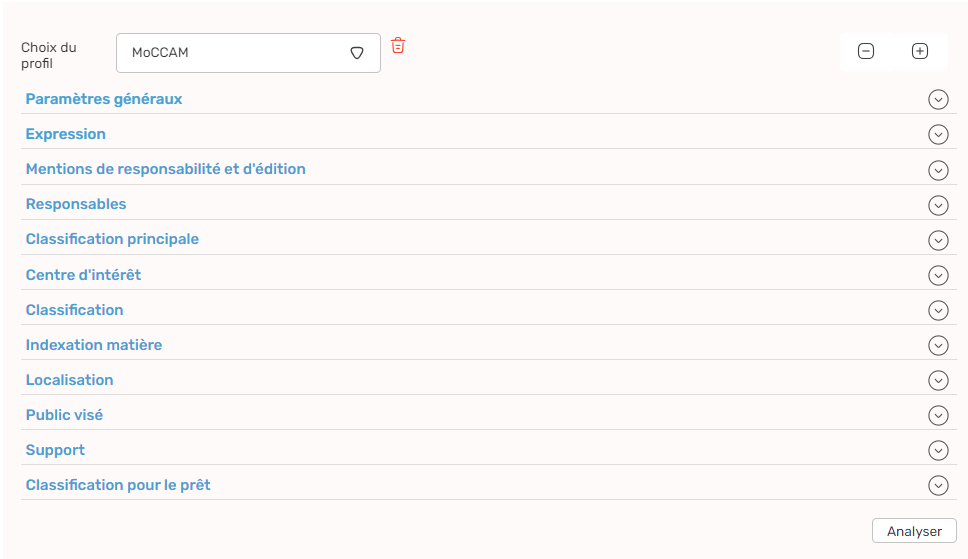The width and height of the screenshot is (968, 559).
Task: Click the Classification principale chevron icon
Action: tap(938, 240)
